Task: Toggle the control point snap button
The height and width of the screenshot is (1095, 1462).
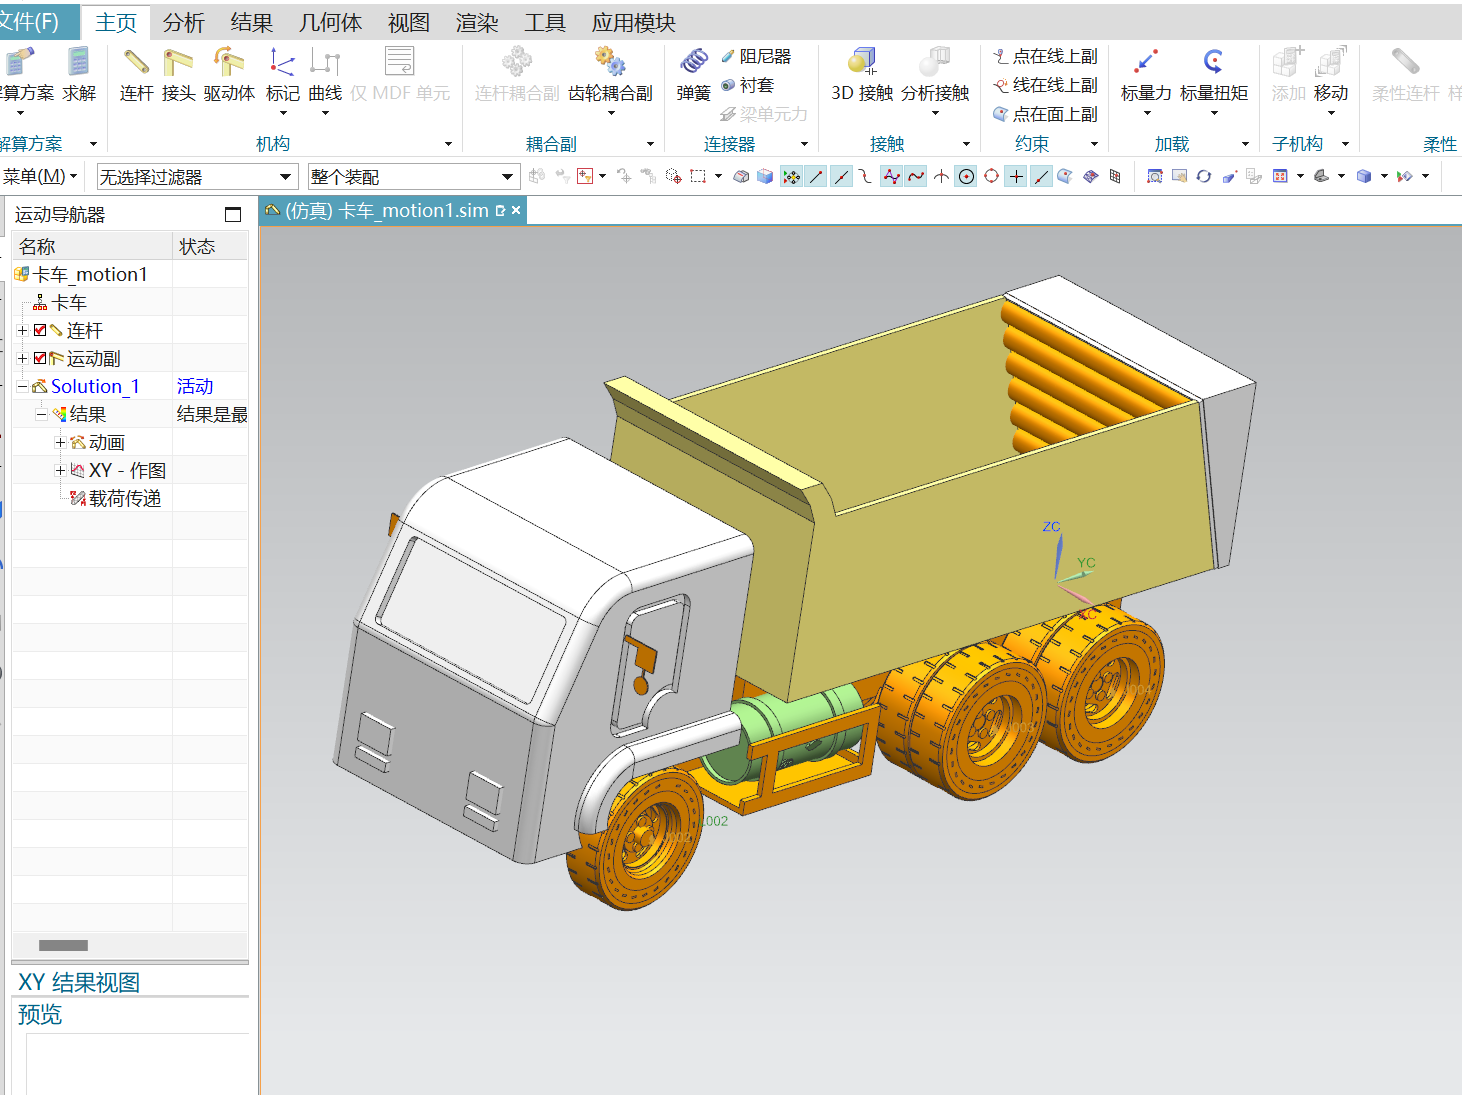Action: pos(866,177)
